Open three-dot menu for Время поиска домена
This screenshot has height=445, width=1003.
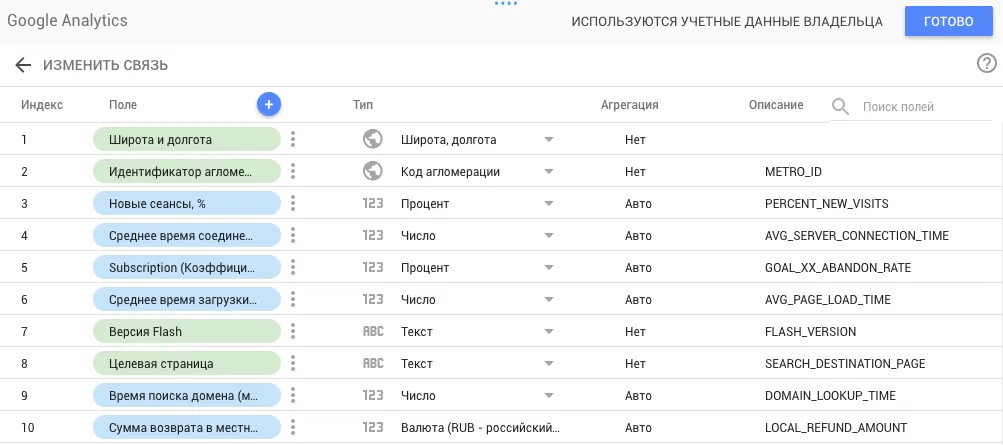point(293,395)
